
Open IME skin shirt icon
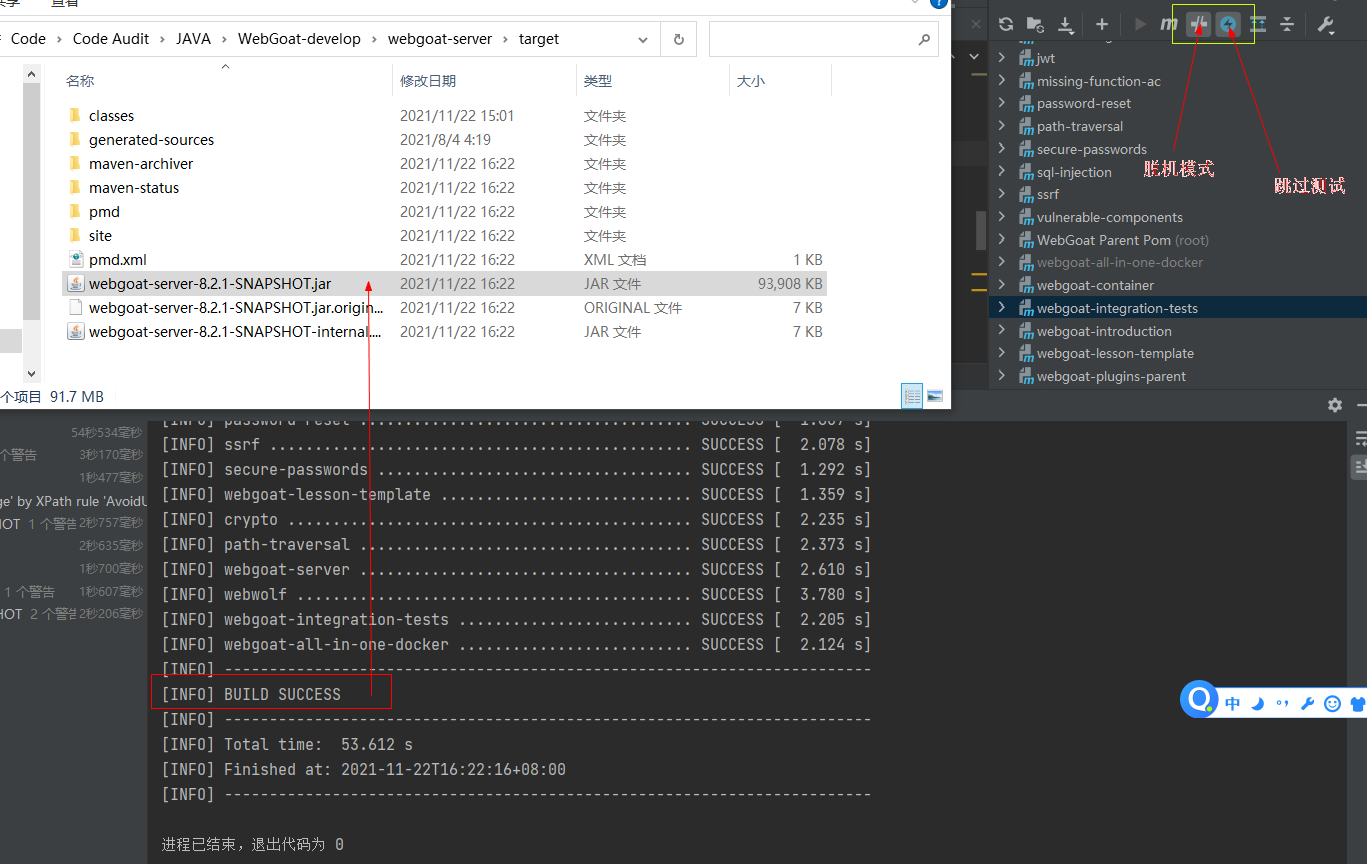pyautogui.click(x=1357, y=704)
